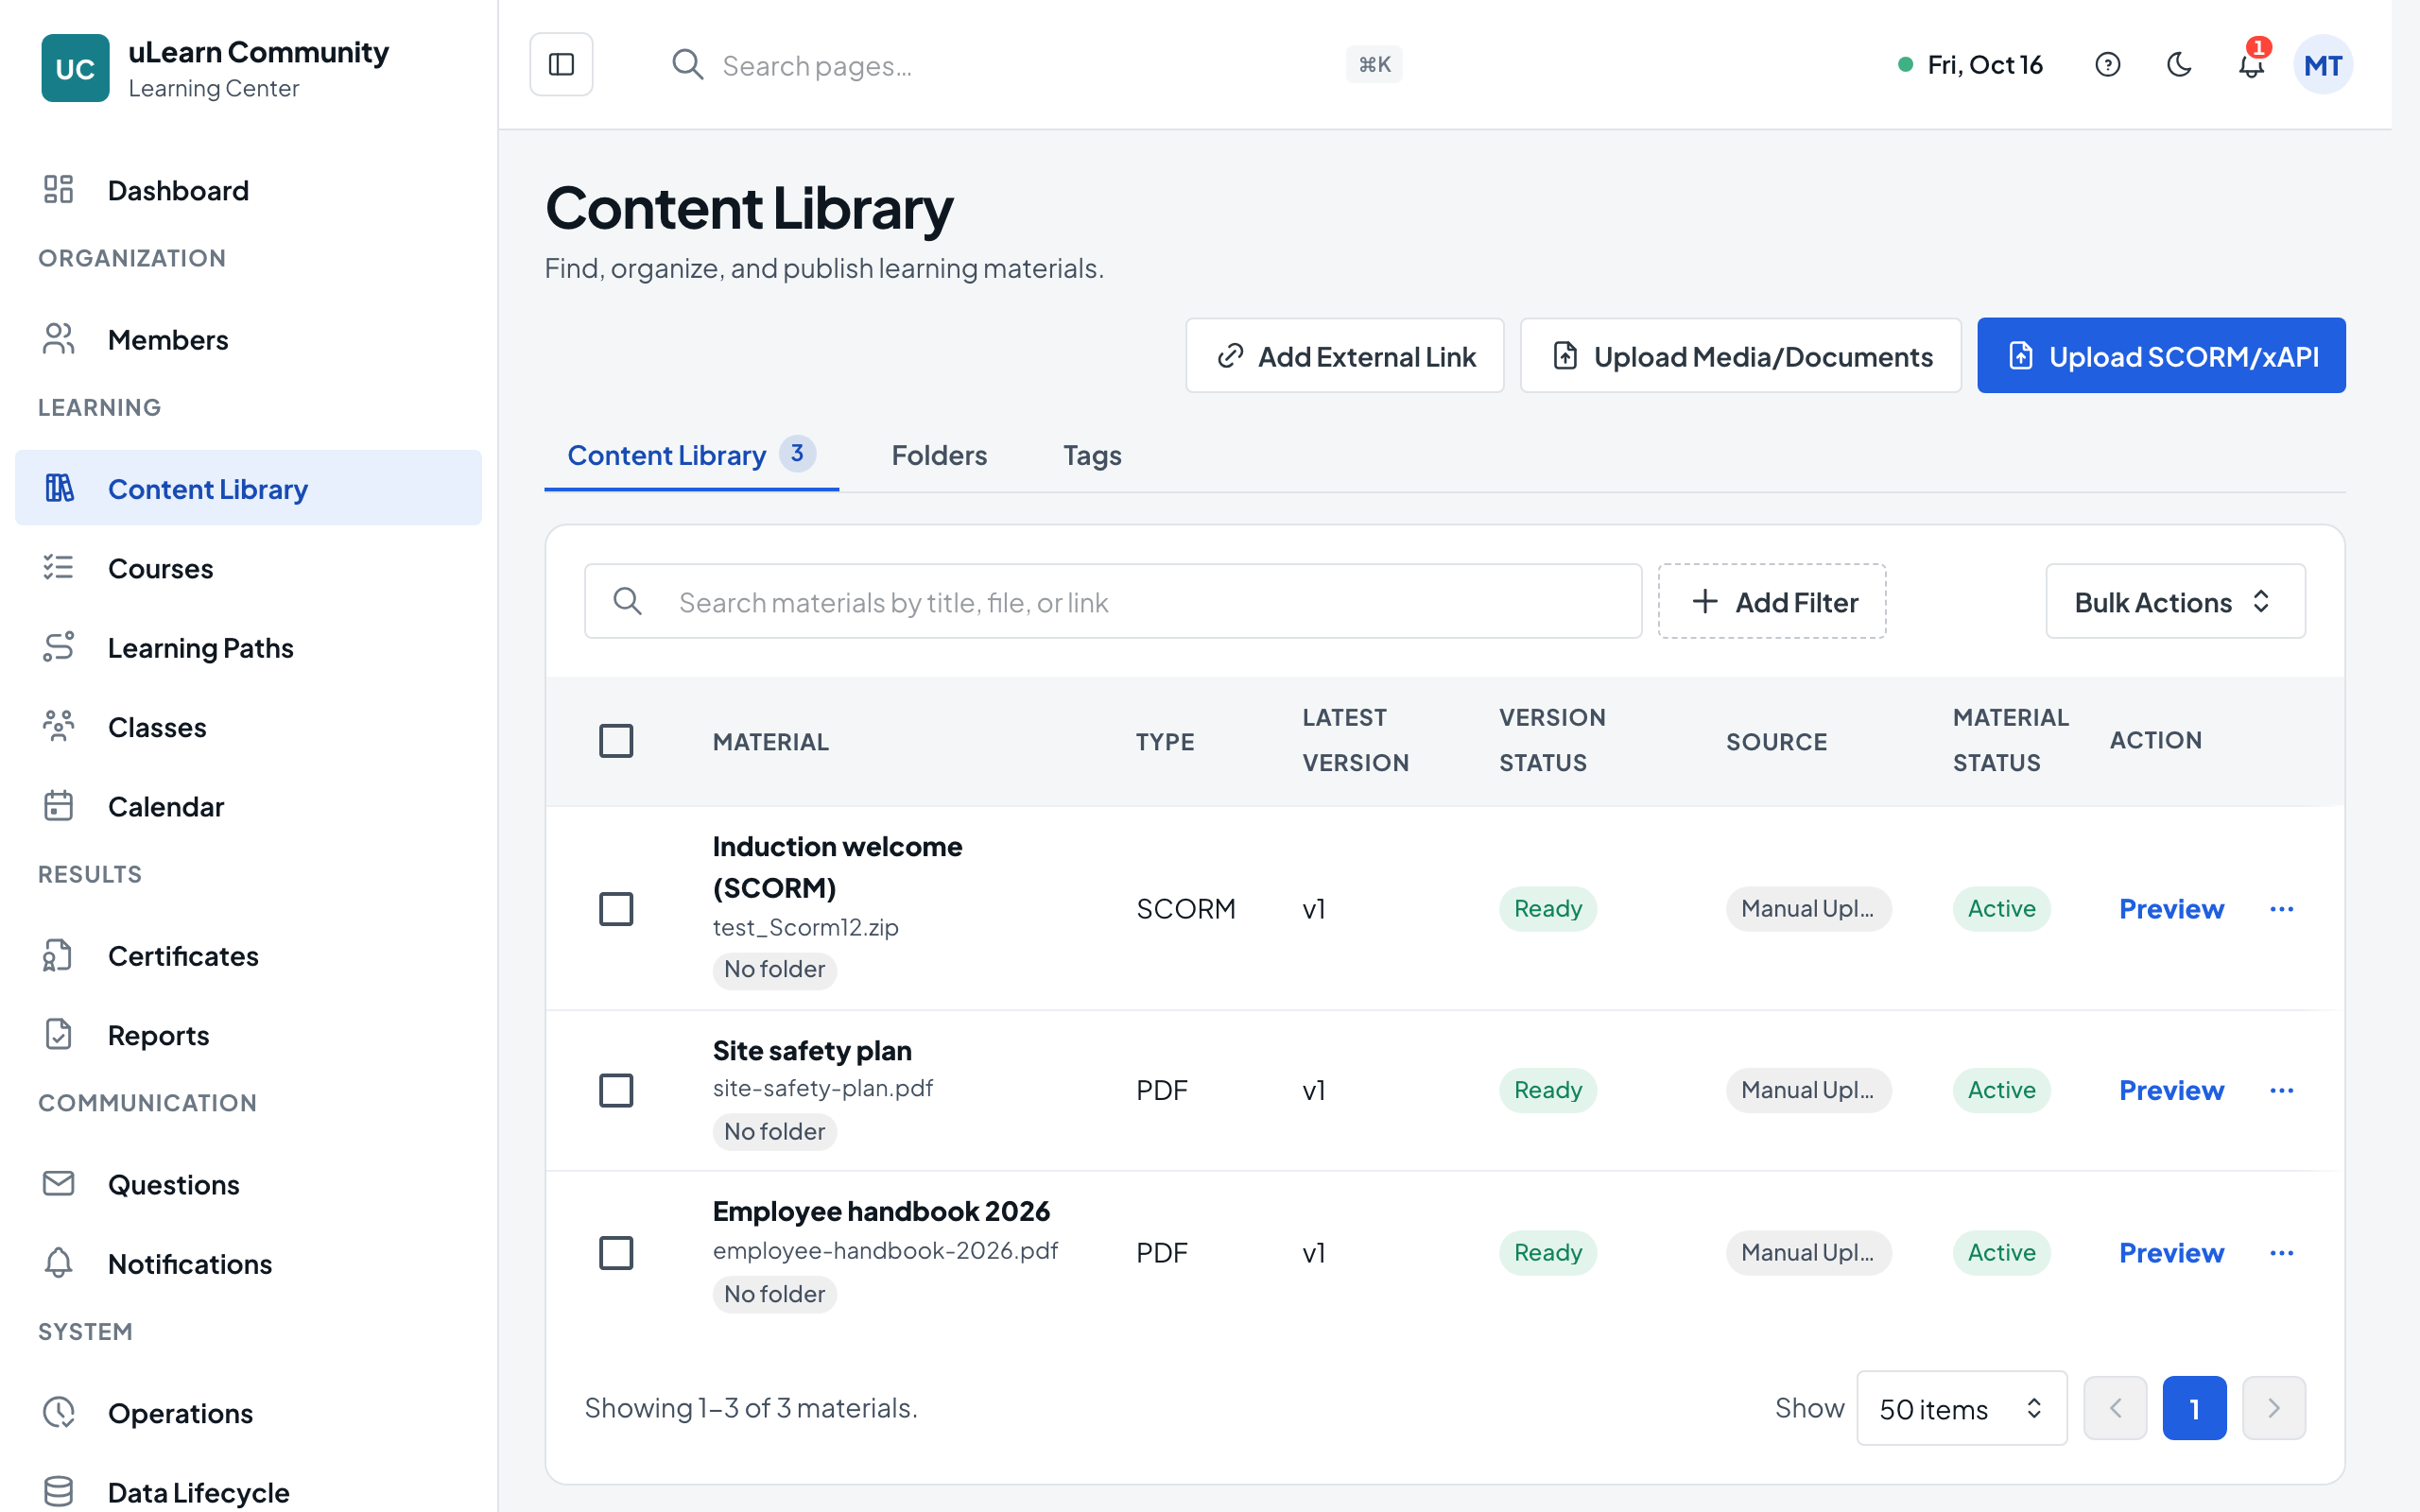2420x1512 pixels.
Task: Open Operations in the sidebar
Action: pyautogui.click(x=248, y=1413)
